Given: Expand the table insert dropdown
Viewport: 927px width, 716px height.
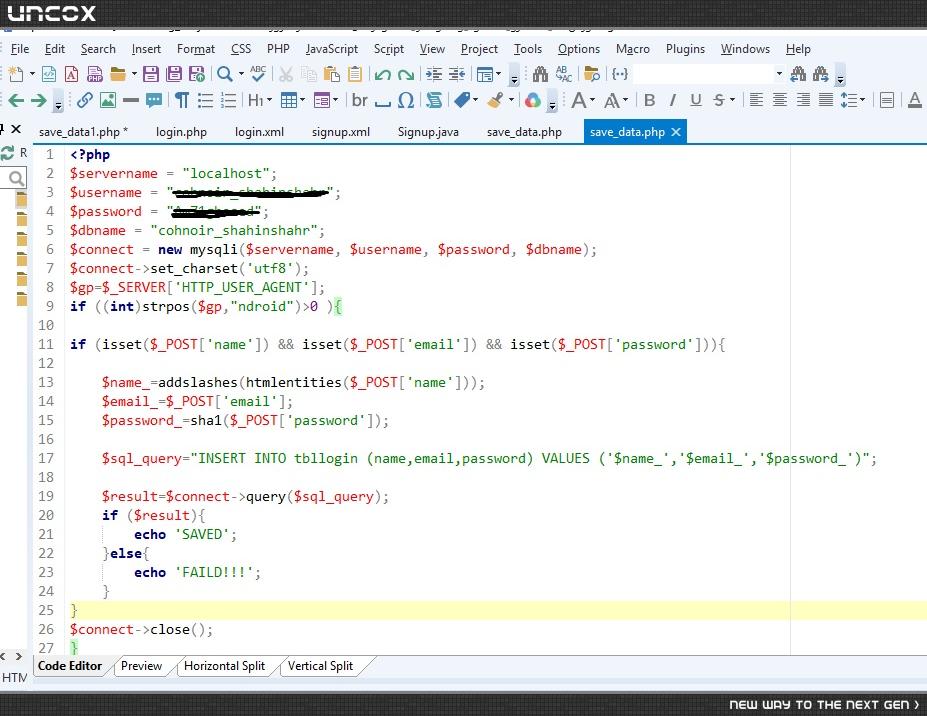Looking at the screenshot, I should click(x=303, y=100).
